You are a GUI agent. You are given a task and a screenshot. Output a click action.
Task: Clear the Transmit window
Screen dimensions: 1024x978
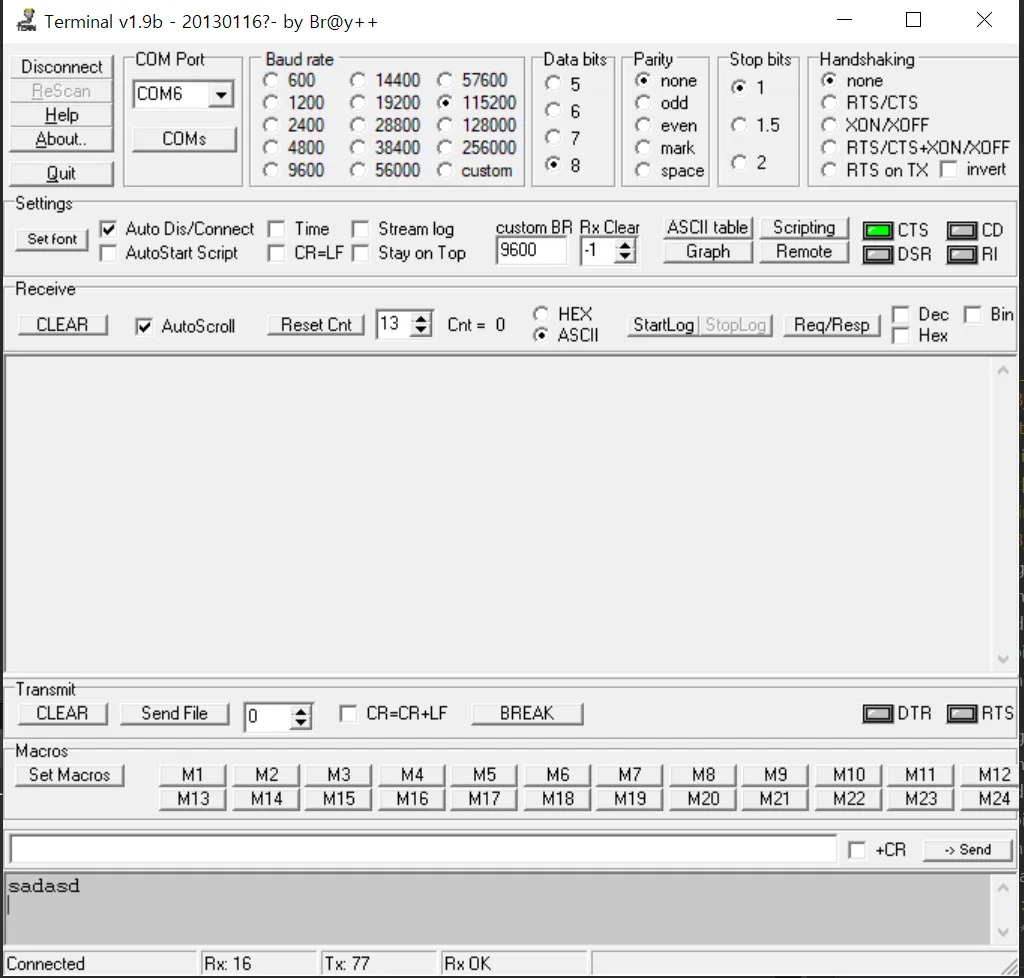[x=62, y=714]
